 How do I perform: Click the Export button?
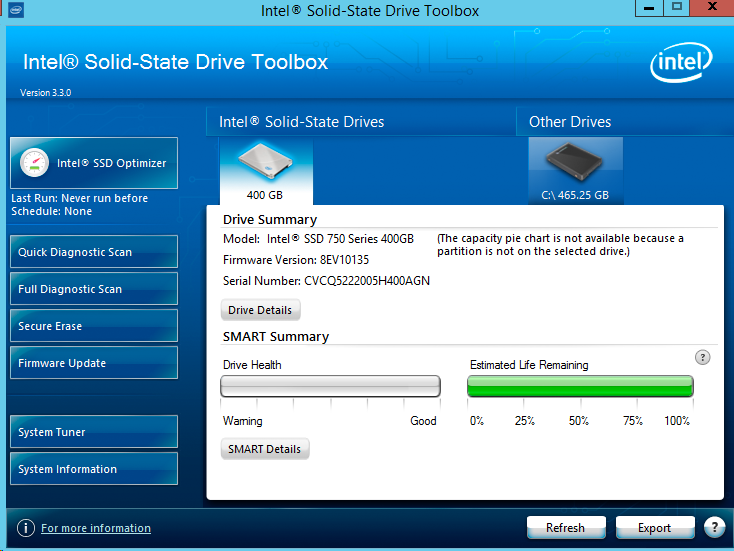point(654,527)
